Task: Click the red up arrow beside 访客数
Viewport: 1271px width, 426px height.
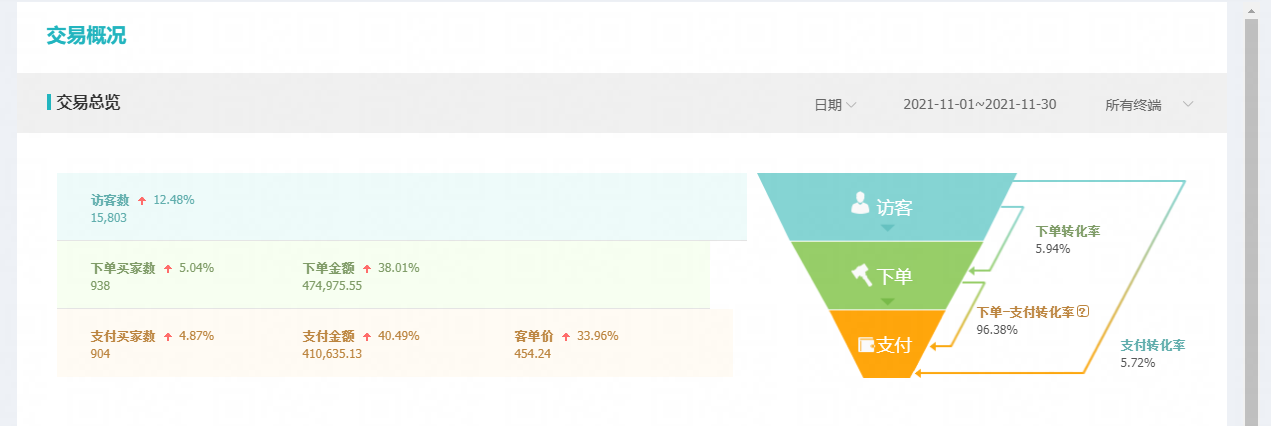Action: 142,200
